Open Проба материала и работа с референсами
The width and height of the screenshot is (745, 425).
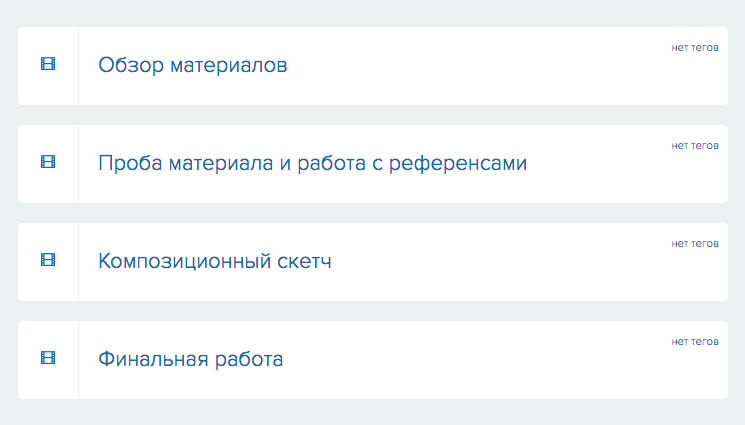pyautogui.click(x=313, y=164)
